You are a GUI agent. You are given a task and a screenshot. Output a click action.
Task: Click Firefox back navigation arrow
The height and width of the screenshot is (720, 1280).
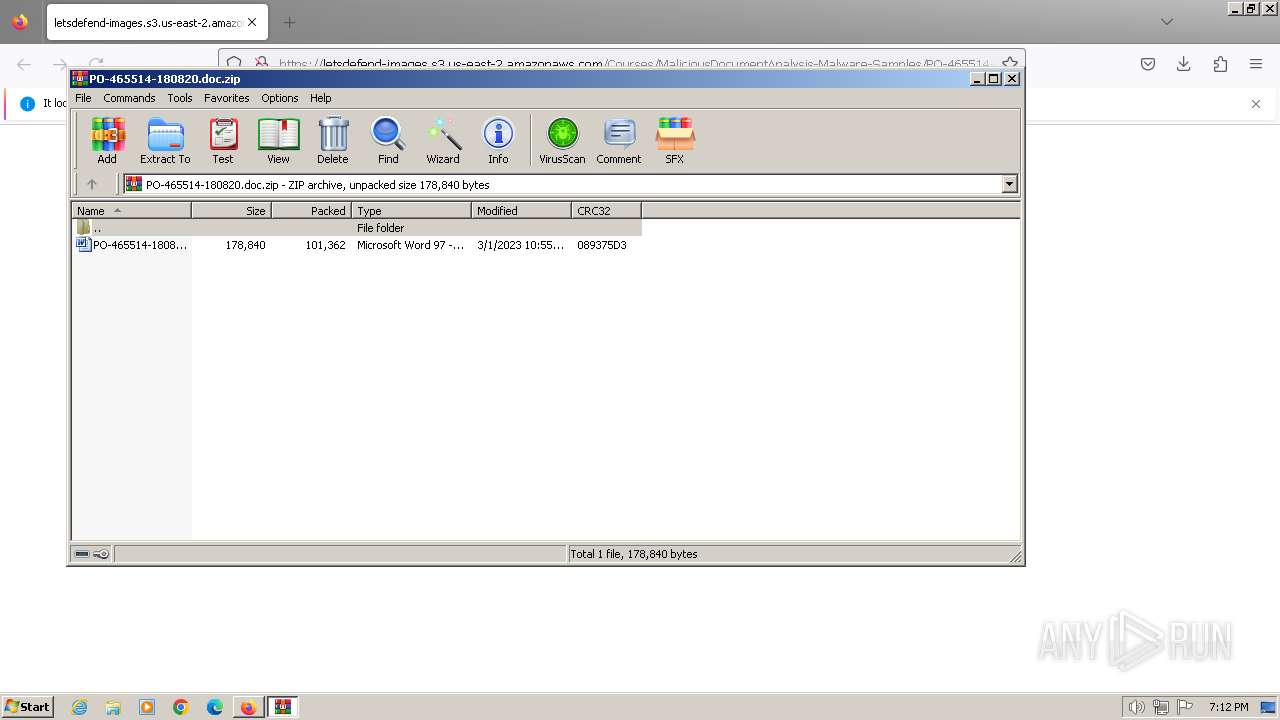point(24,64)
